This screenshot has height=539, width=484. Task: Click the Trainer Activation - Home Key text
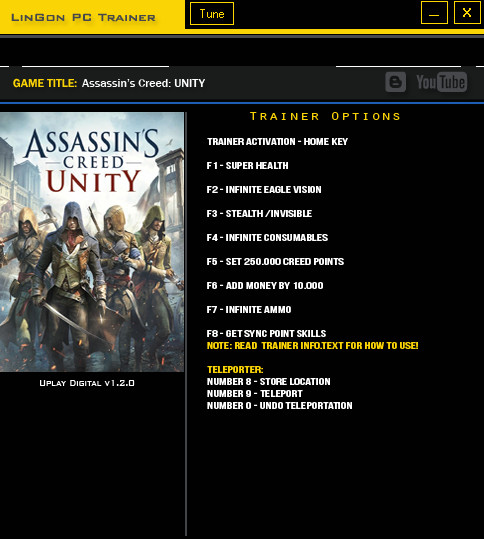coord(277,142)
